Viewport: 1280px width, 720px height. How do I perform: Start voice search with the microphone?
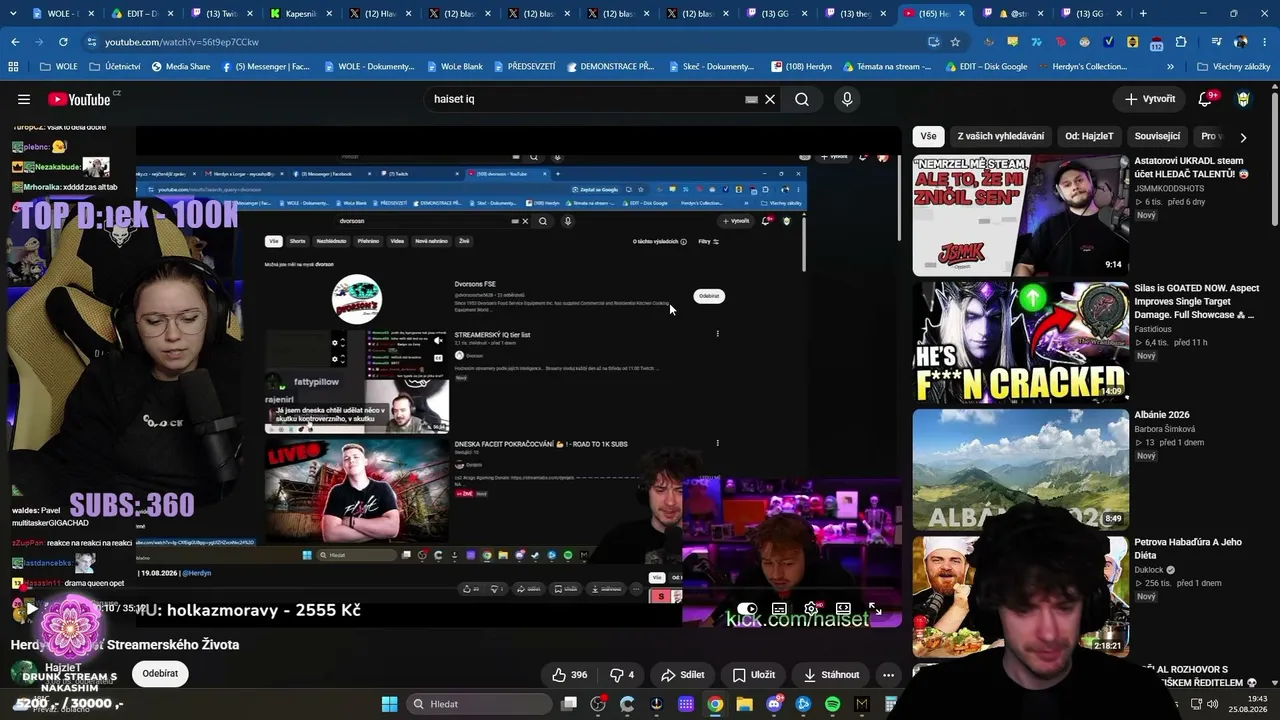pyautogui.click(x=847, y=99)
